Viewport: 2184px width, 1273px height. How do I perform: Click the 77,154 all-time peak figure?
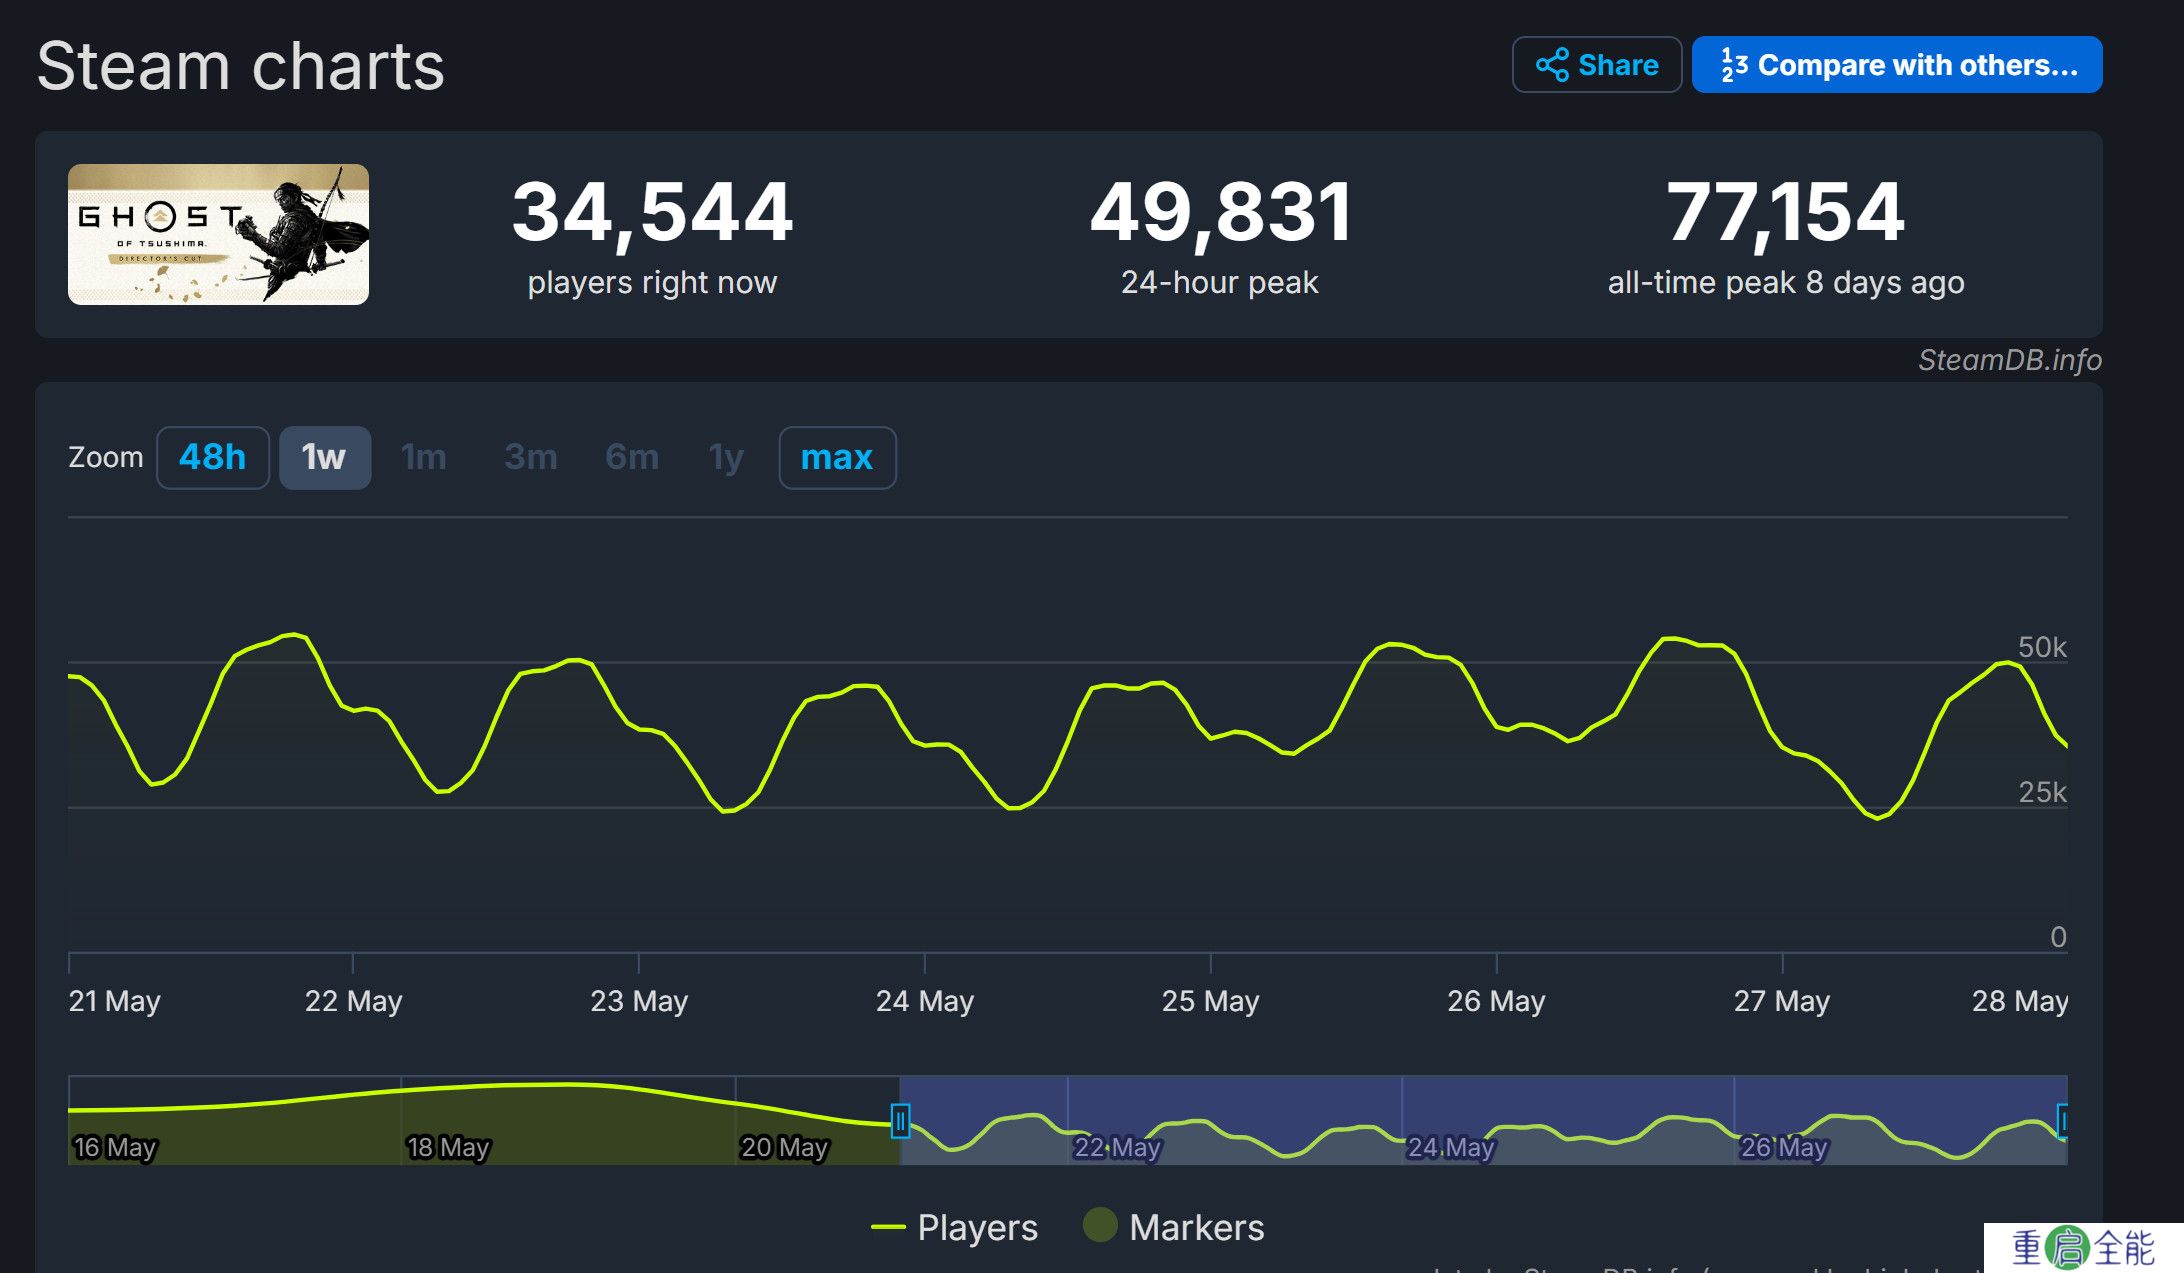coord(1786,212)
